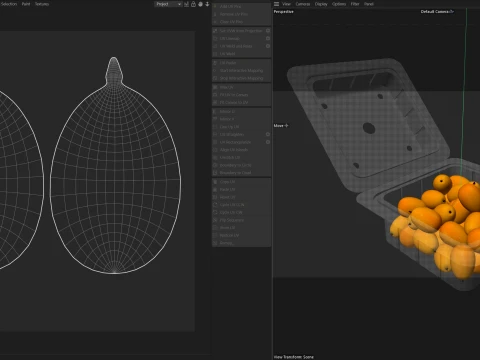Click the Add UV Pins icon
Viewport: 480px width, 360px height.
215,6
